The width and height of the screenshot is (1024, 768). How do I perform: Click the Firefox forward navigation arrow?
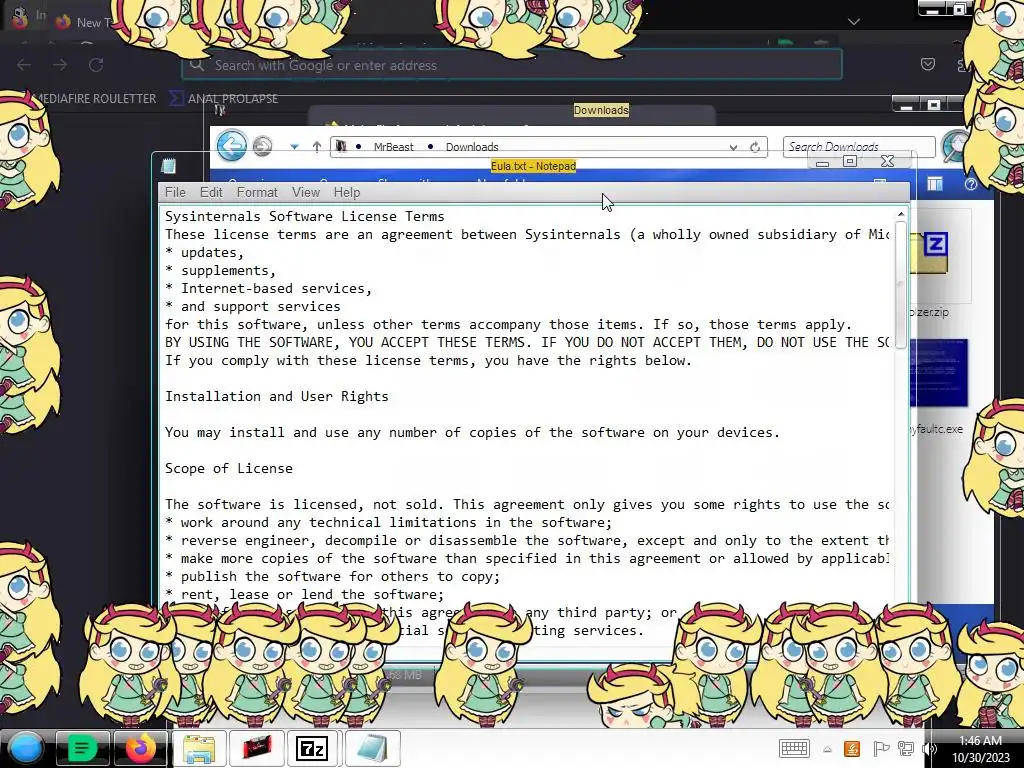tap(60, 65)
